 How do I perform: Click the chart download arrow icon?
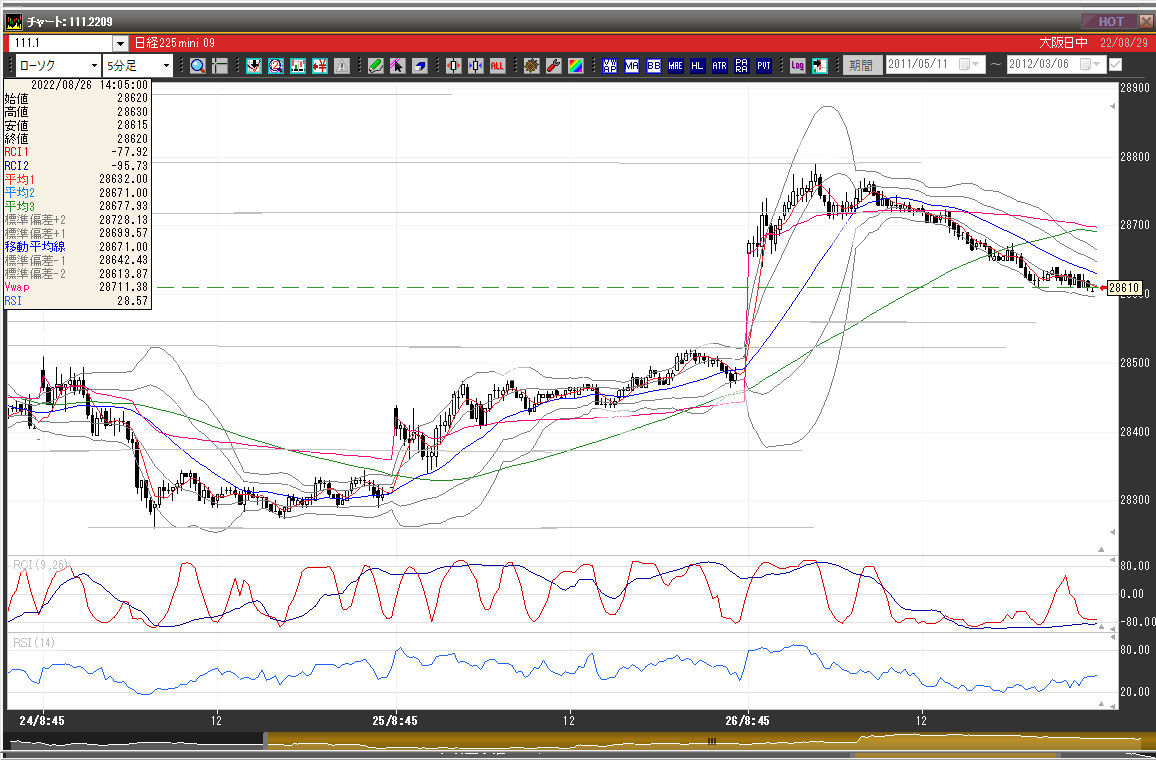point(254,66)
